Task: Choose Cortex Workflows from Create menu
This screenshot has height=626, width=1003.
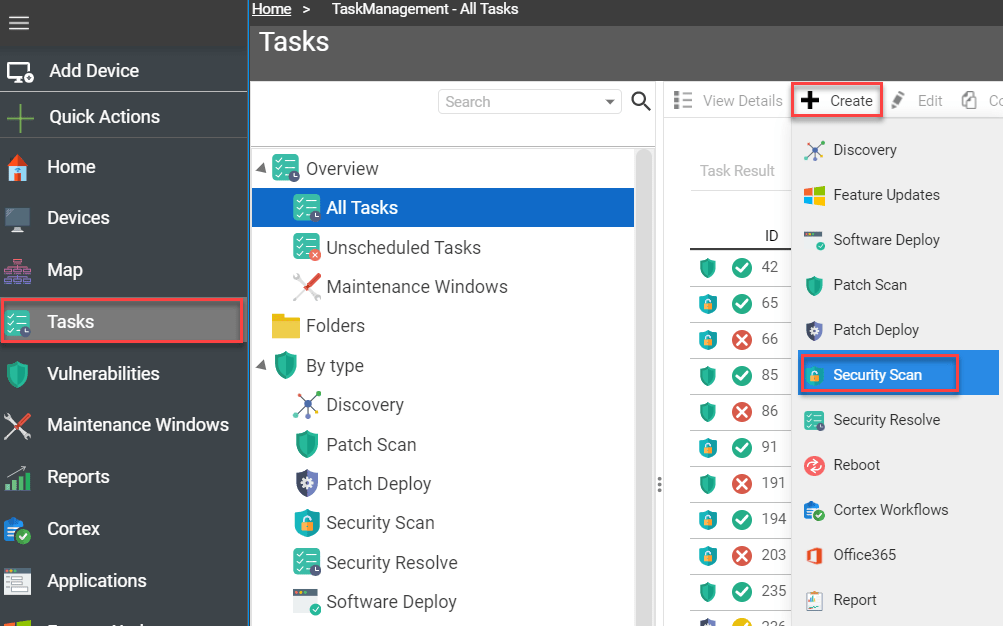Action: tap(896, 510)
